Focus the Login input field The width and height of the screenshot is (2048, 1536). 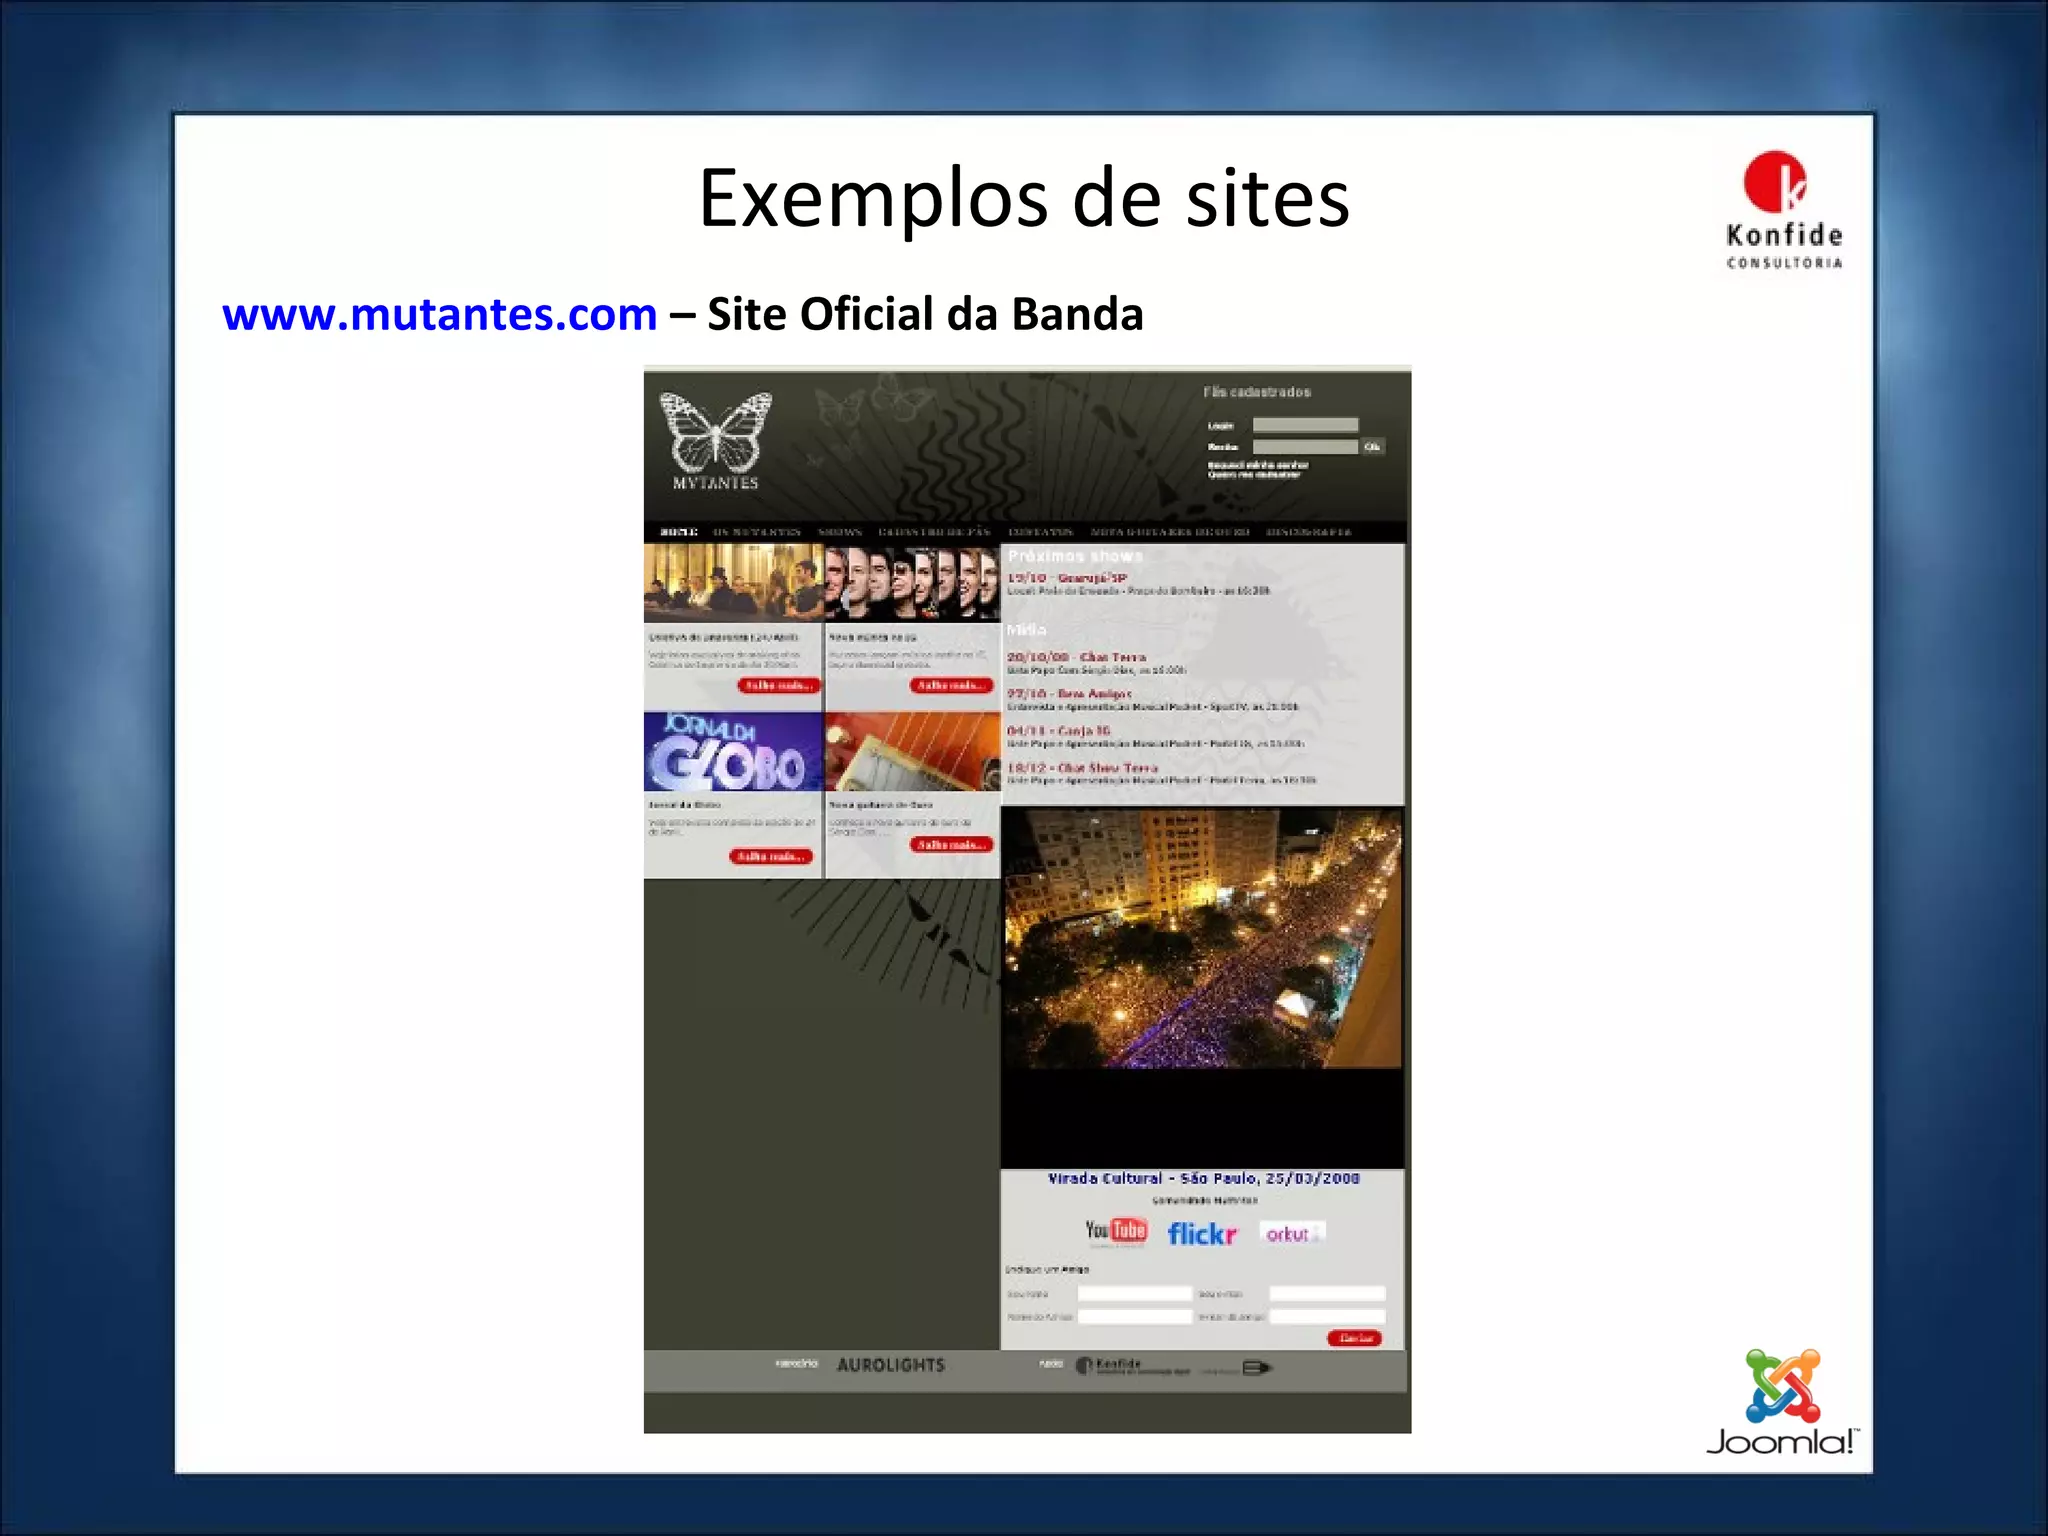(1305, 425)
